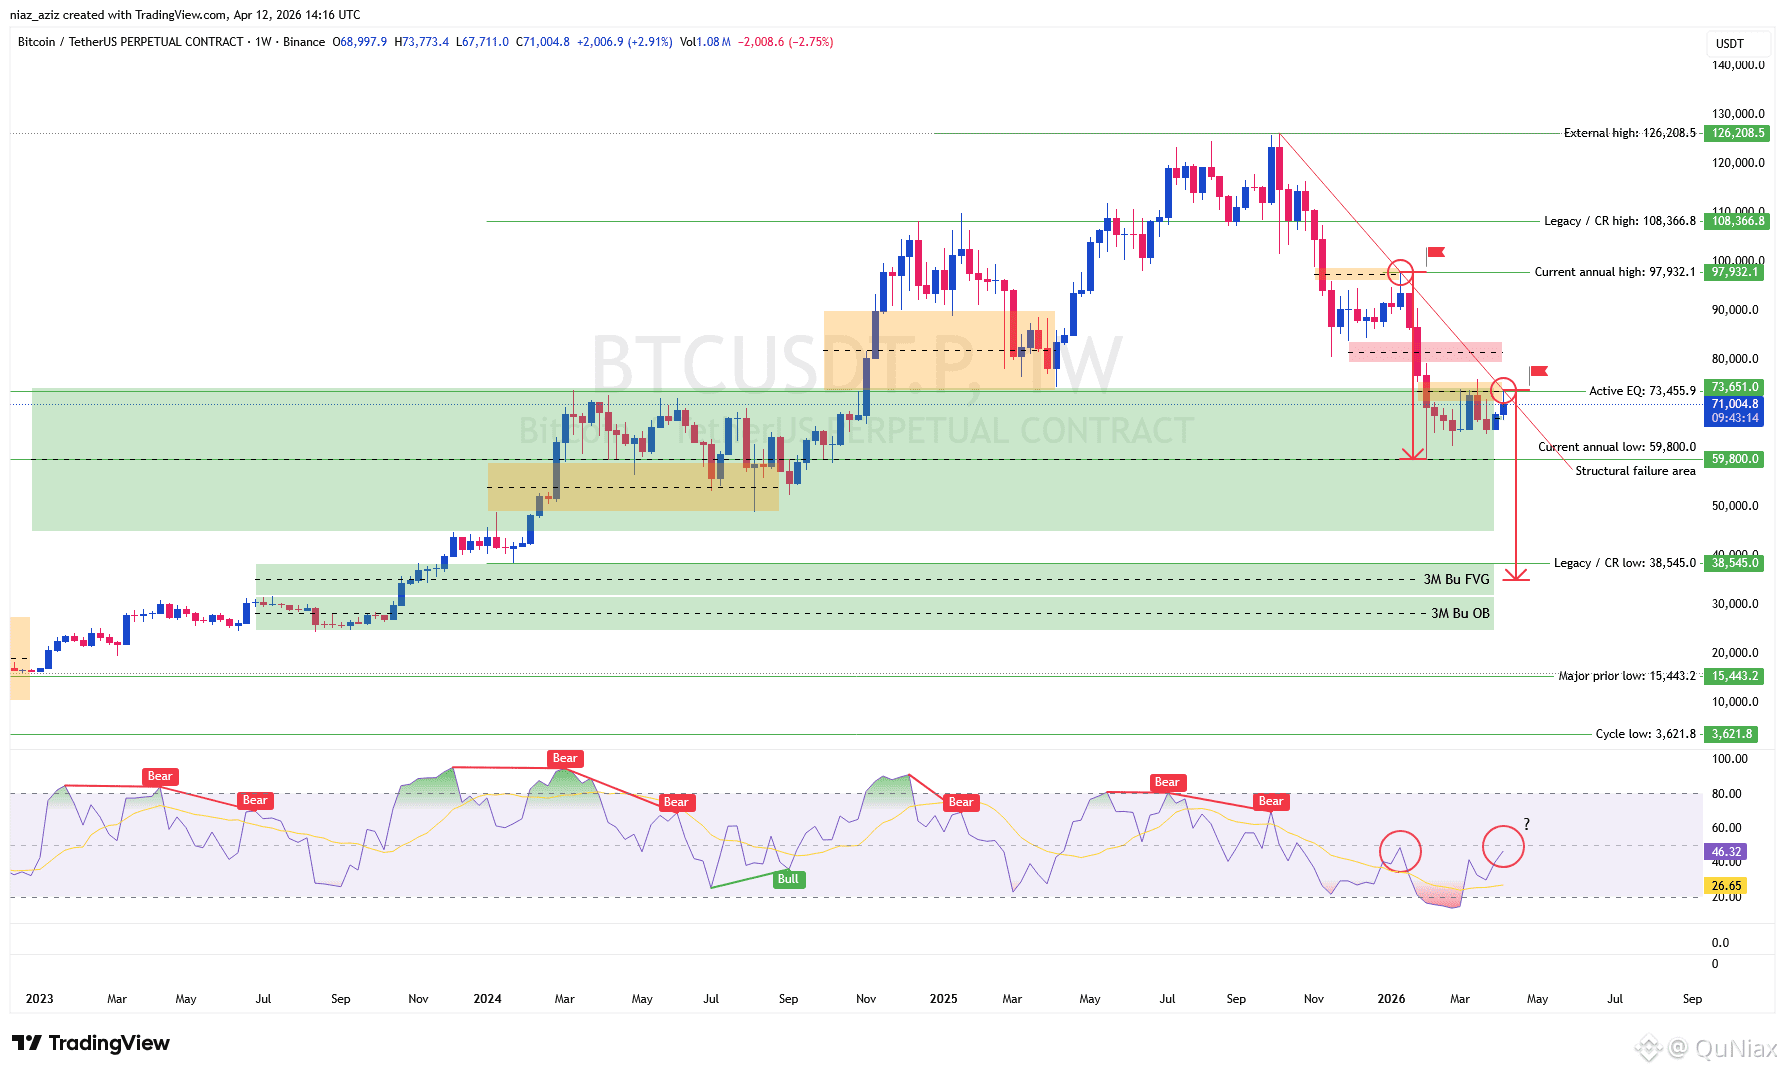
Task: Click the green 97,932.1 price tag
Action: coord(1734,272)
